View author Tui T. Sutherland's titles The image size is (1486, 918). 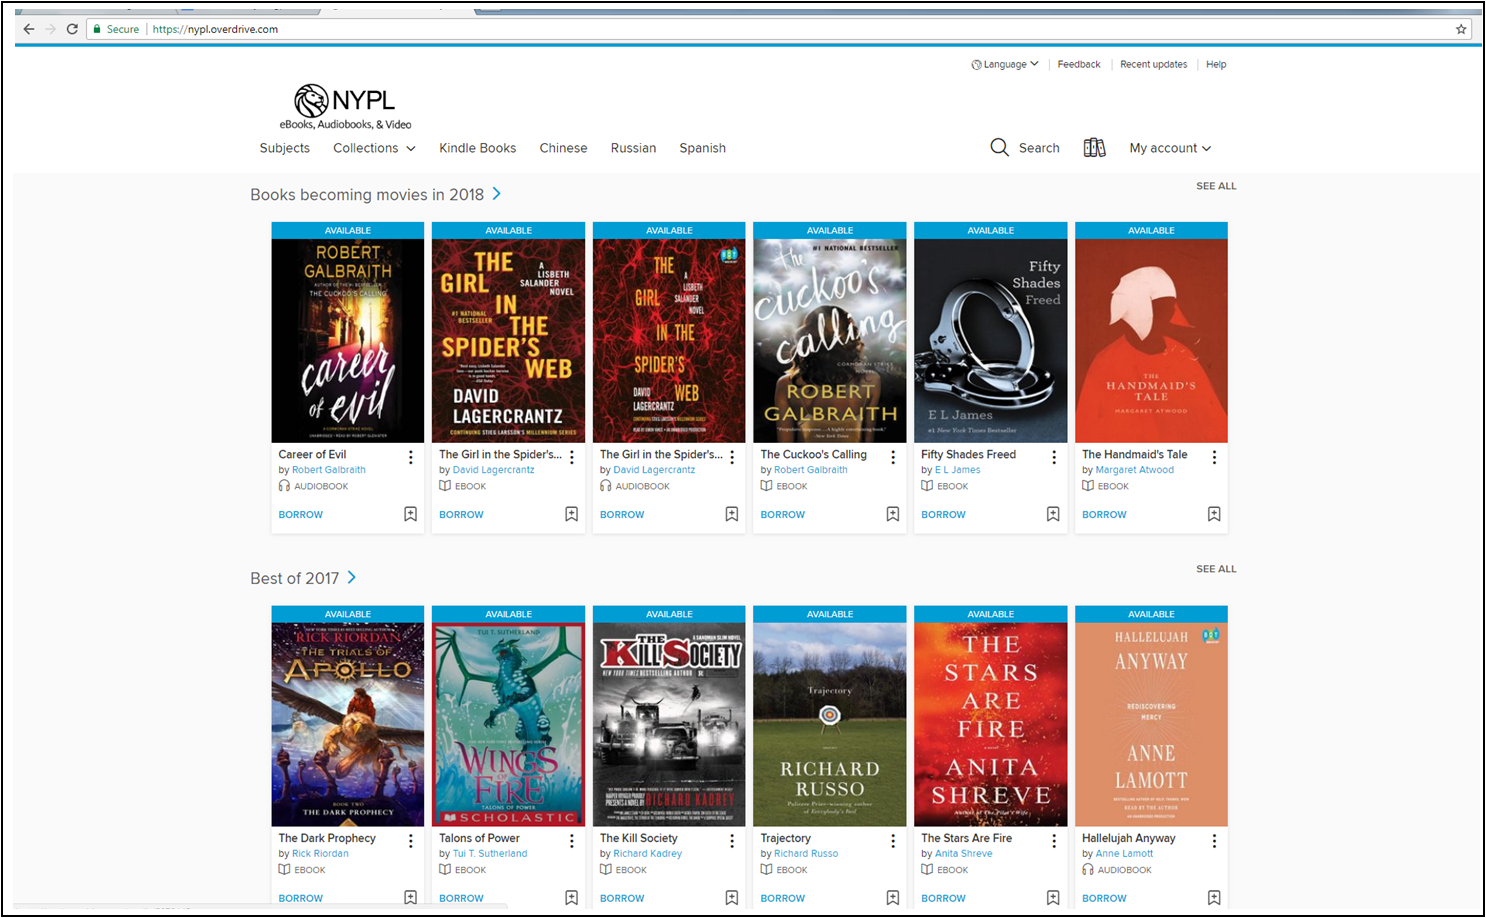click(490, 854)
